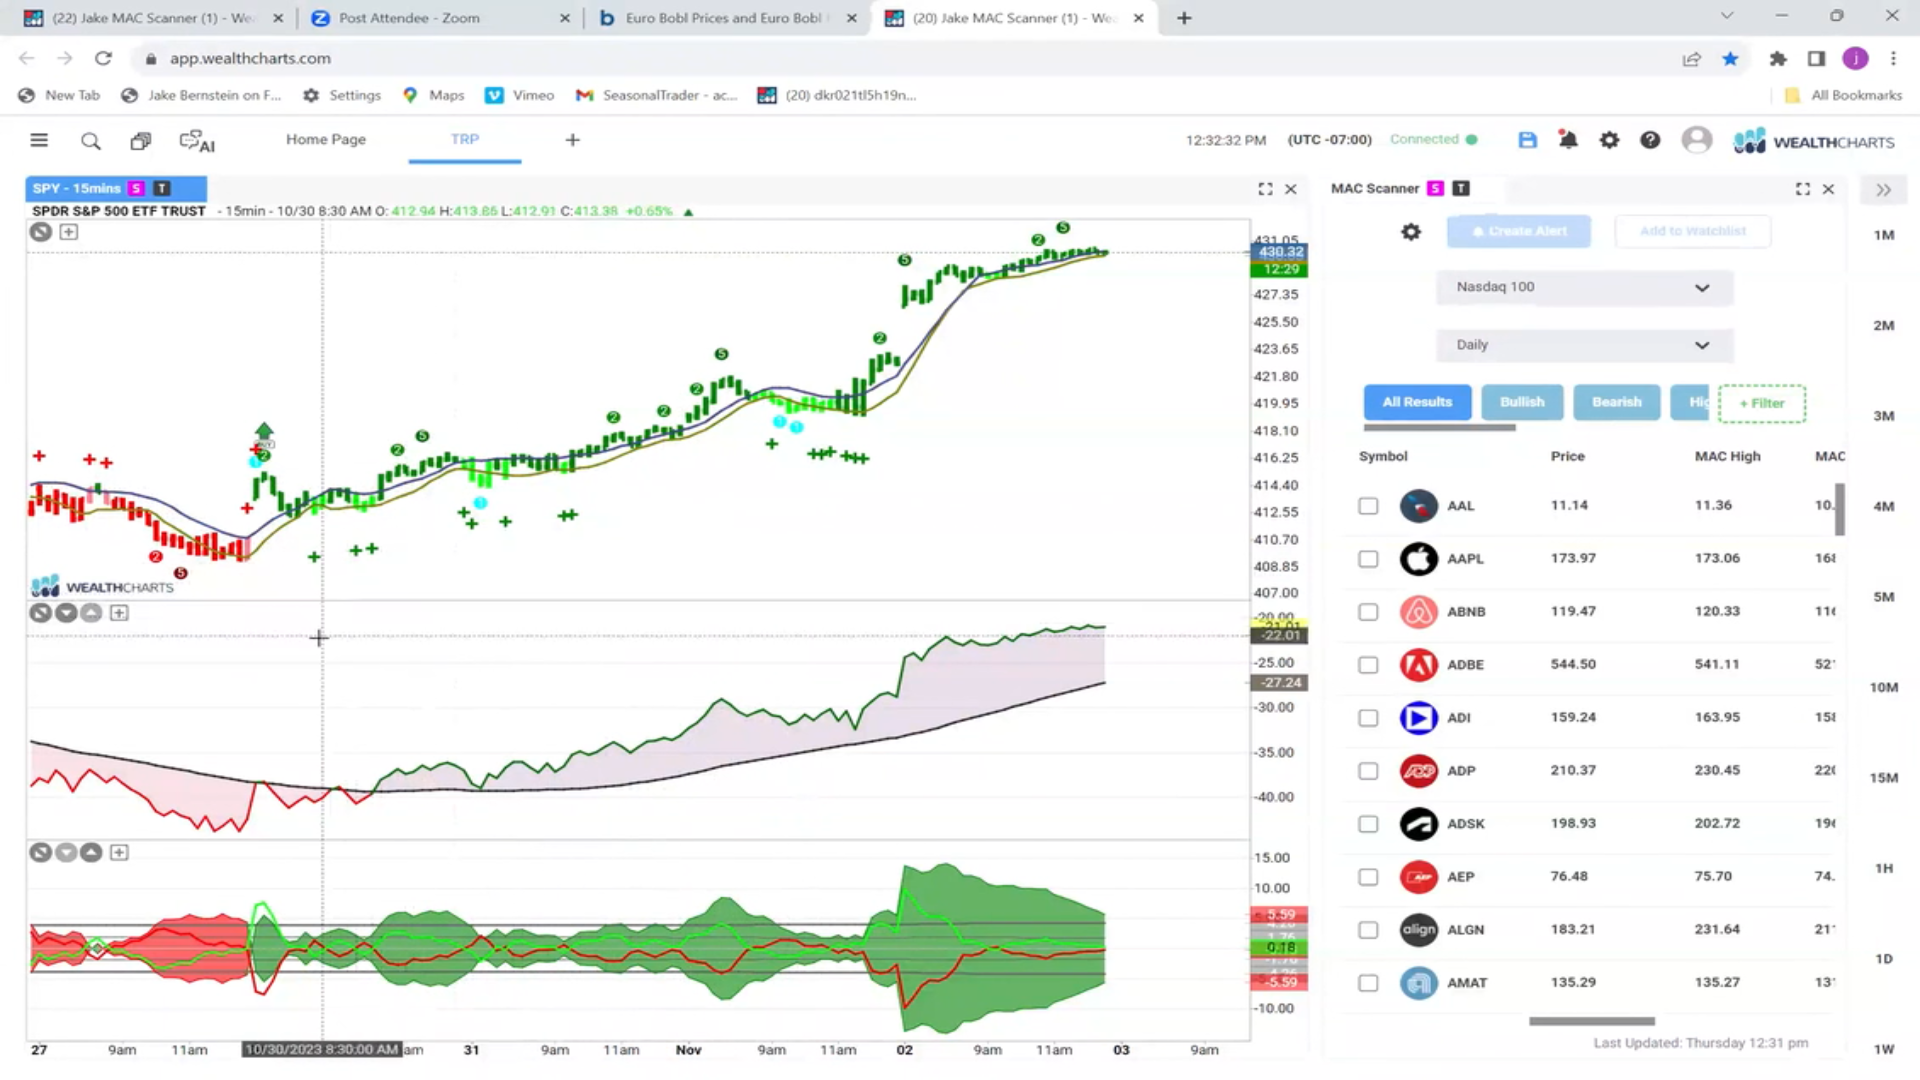
Task: Filter scanner by Bullish results
Action: tap(1522, 402)
